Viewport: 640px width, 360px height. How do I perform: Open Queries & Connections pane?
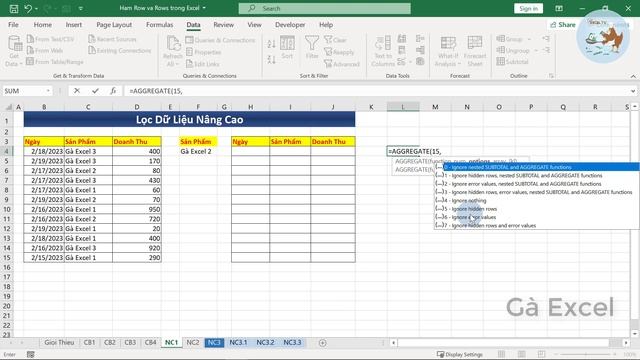(220, 40)
